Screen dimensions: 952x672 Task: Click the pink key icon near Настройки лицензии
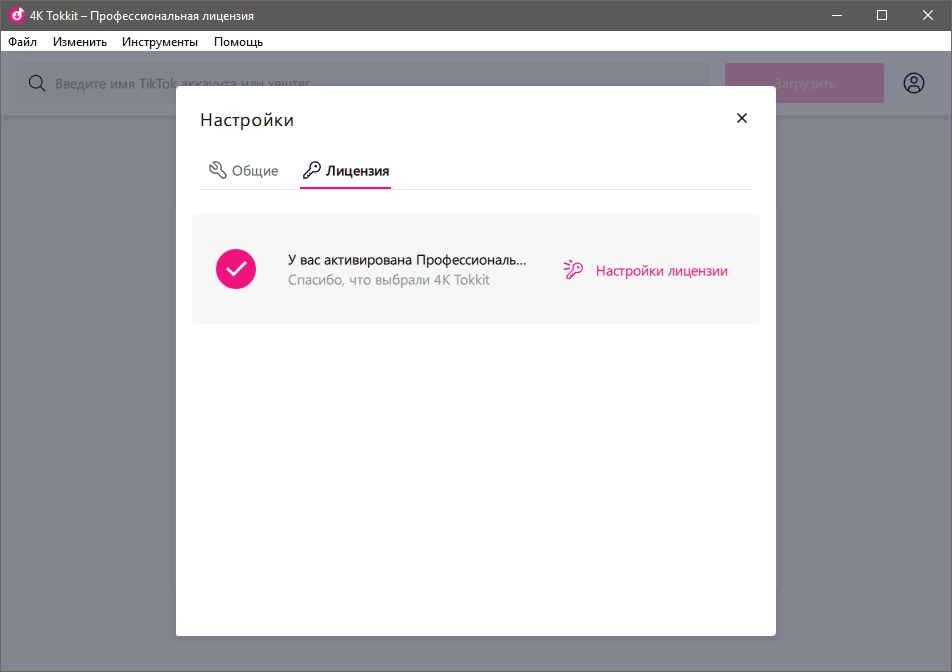click(x=573, y=270)
